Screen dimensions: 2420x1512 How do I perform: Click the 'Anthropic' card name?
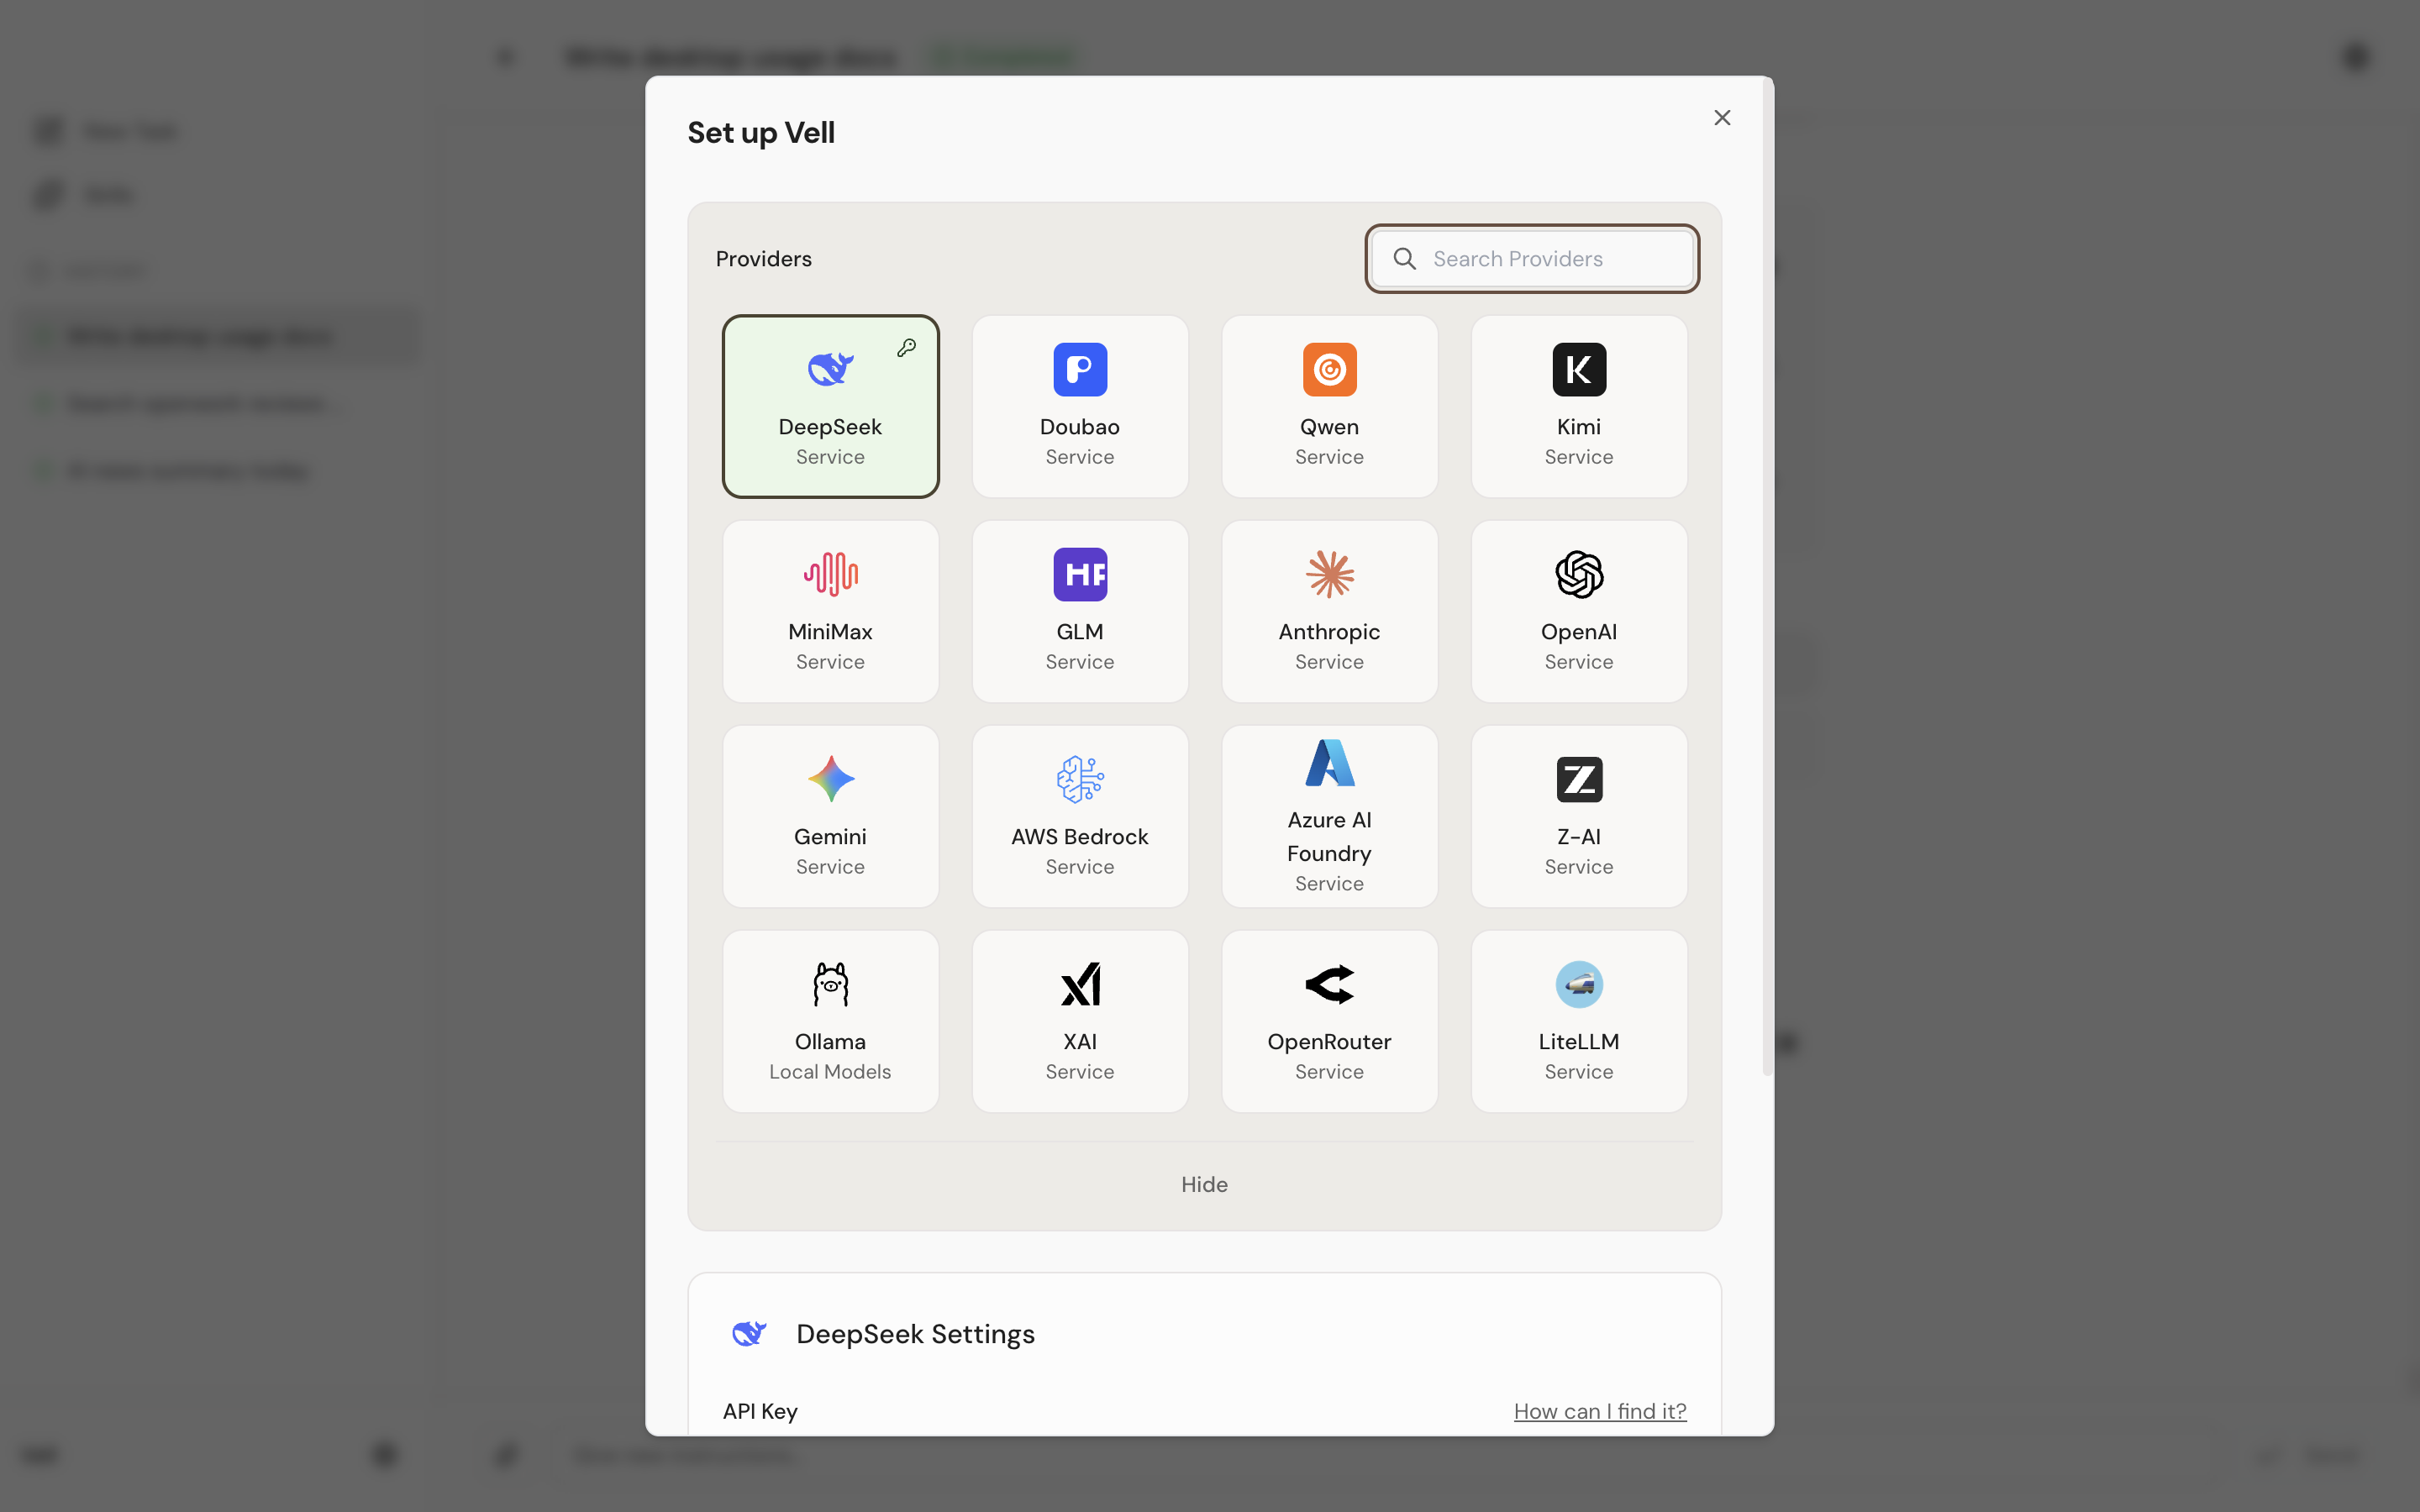1329,632
